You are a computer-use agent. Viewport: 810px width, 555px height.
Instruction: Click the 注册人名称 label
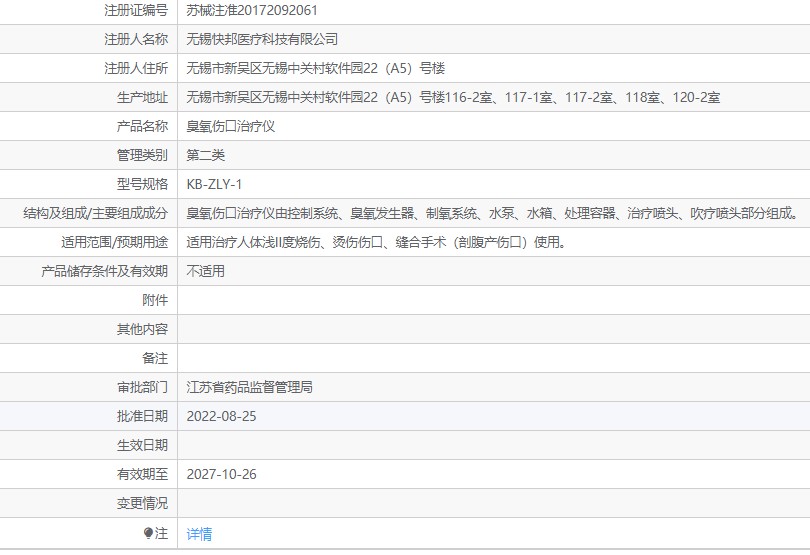click(x=136, y=39)
